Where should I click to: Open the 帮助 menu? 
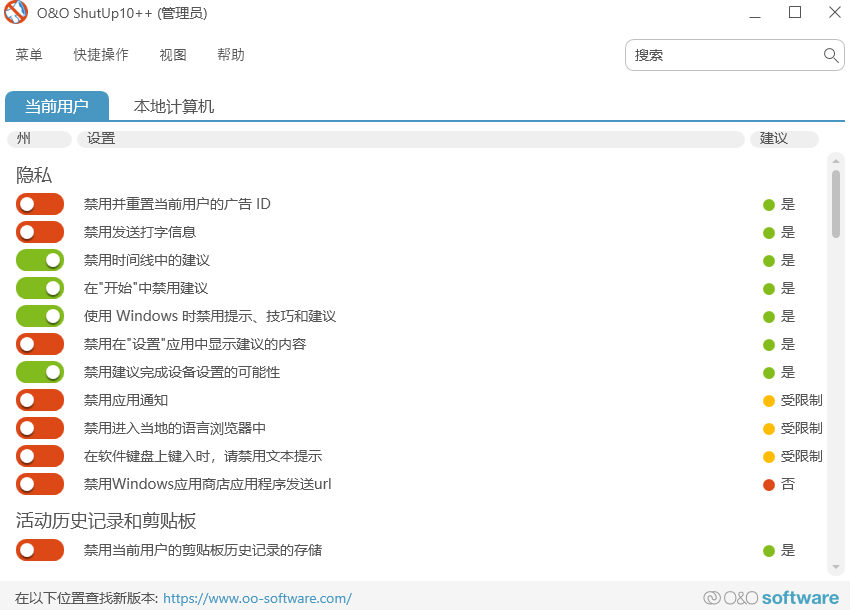pos(231,55)
